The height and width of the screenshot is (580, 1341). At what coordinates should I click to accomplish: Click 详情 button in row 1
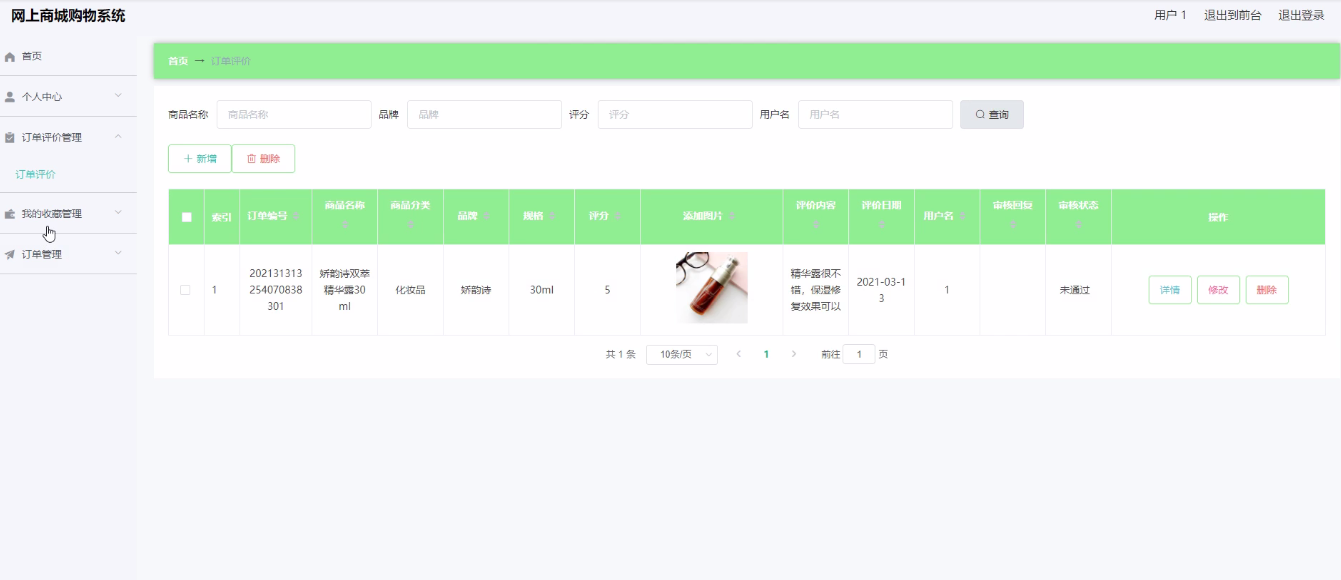(x=1170, y=290)
